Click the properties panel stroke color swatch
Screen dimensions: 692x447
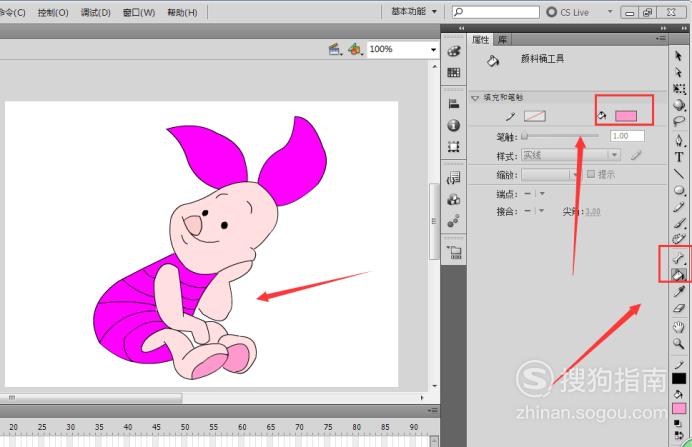click(x=535, y=116)
